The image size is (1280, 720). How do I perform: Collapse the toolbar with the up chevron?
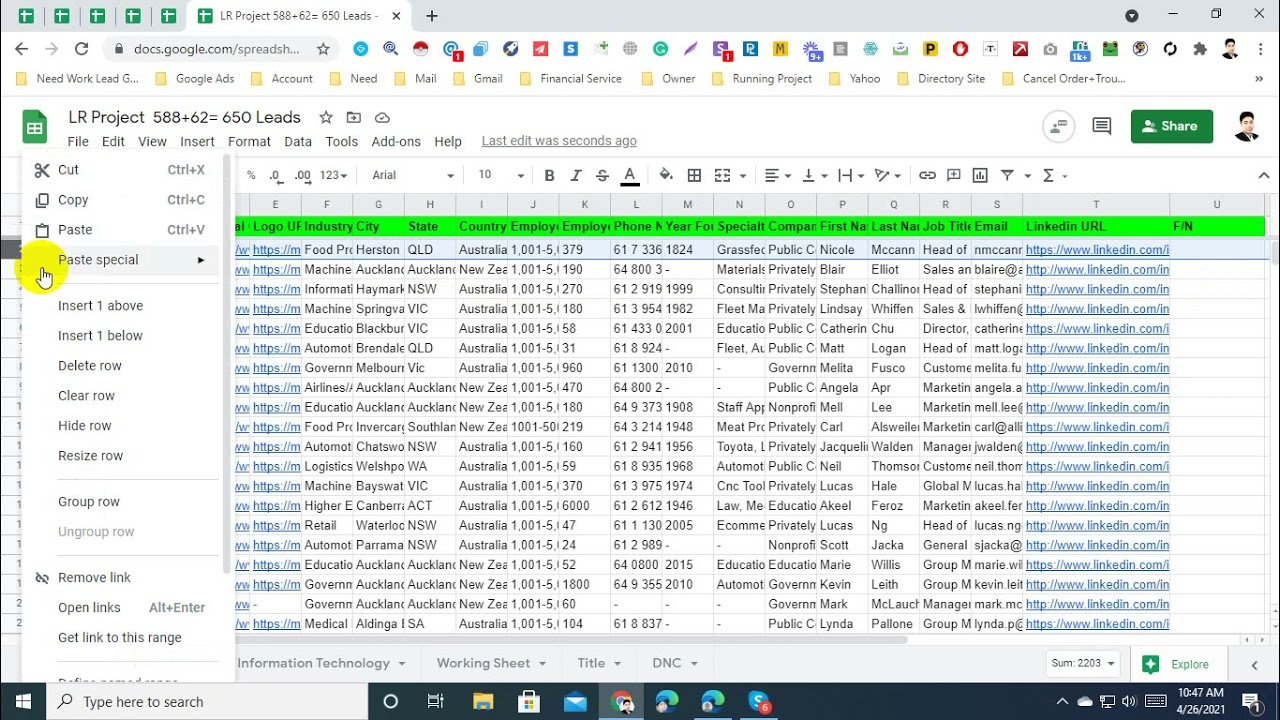click(1264, 175)
